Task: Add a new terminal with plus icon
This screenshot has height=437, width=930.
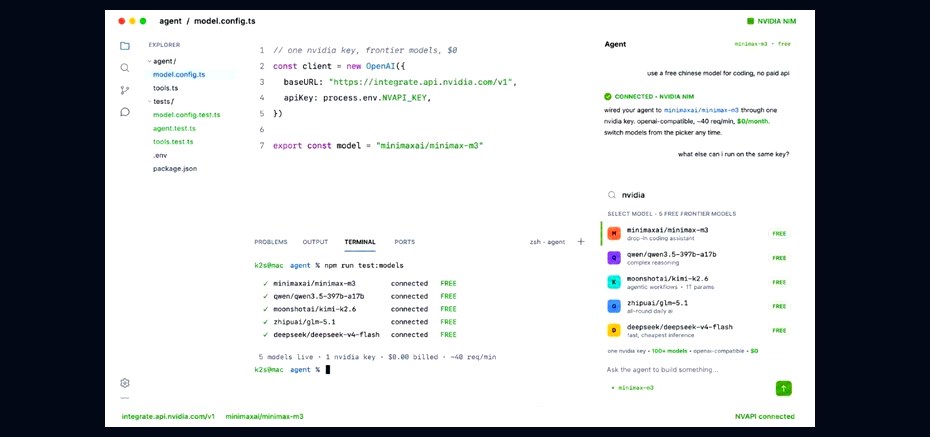Action: (x=581, y=241)
